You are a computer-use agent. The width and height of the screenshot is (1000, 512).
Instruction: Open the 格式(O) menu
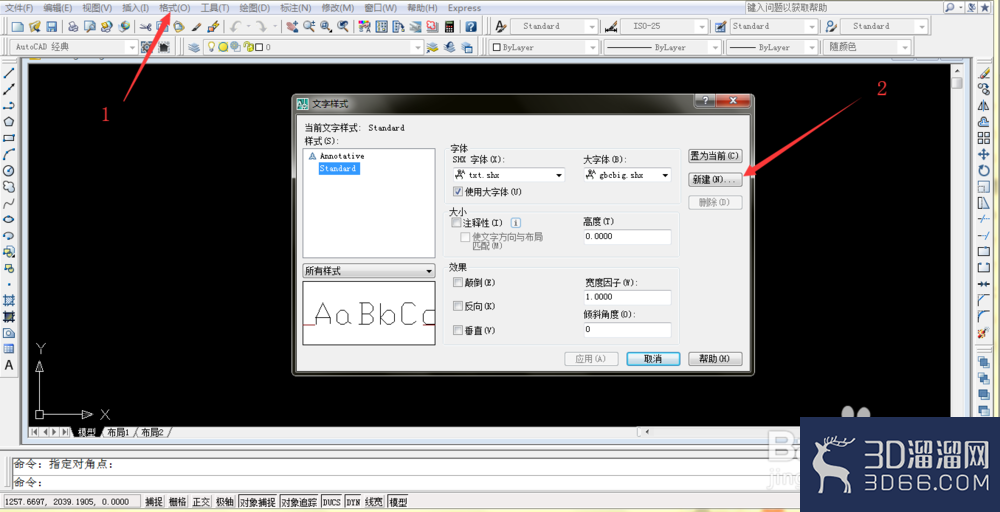point(175,8)
